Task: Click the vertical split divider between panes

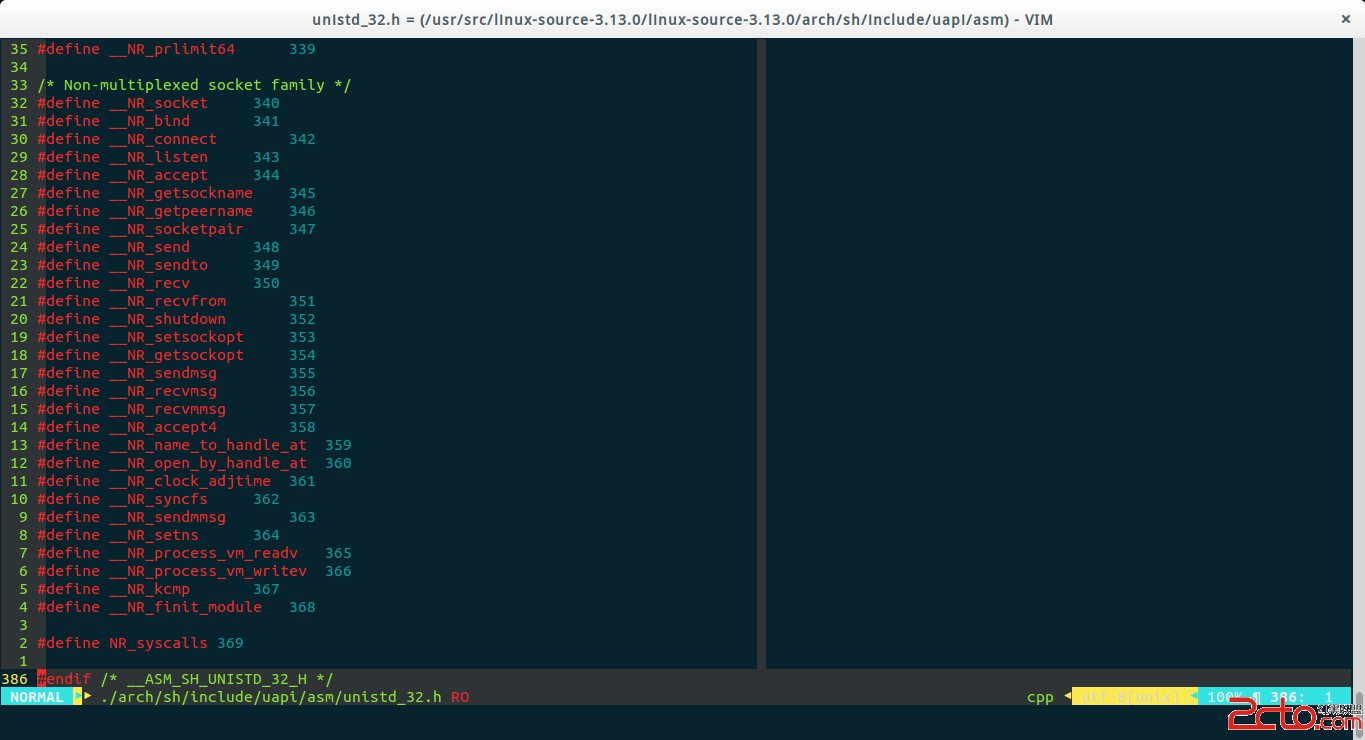Action: [x=761, y=354]
